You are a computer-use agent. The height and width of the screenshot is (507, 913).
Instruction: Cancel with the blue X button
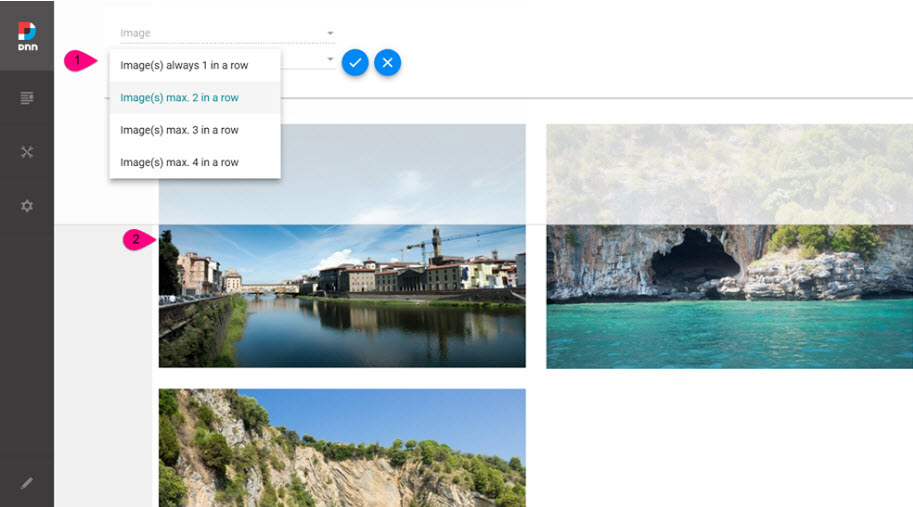[x=387, y=62]
